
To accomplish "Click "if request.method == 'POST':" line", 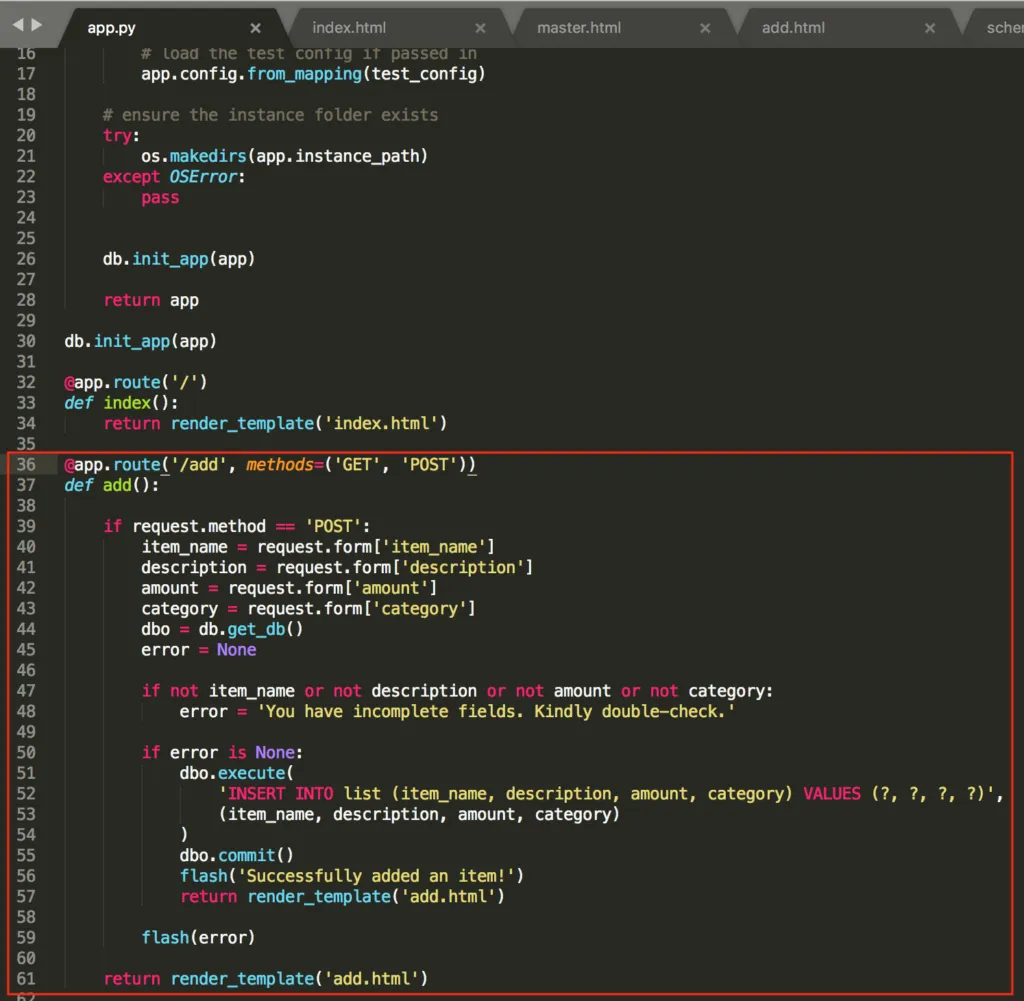I will click(236, 526).
